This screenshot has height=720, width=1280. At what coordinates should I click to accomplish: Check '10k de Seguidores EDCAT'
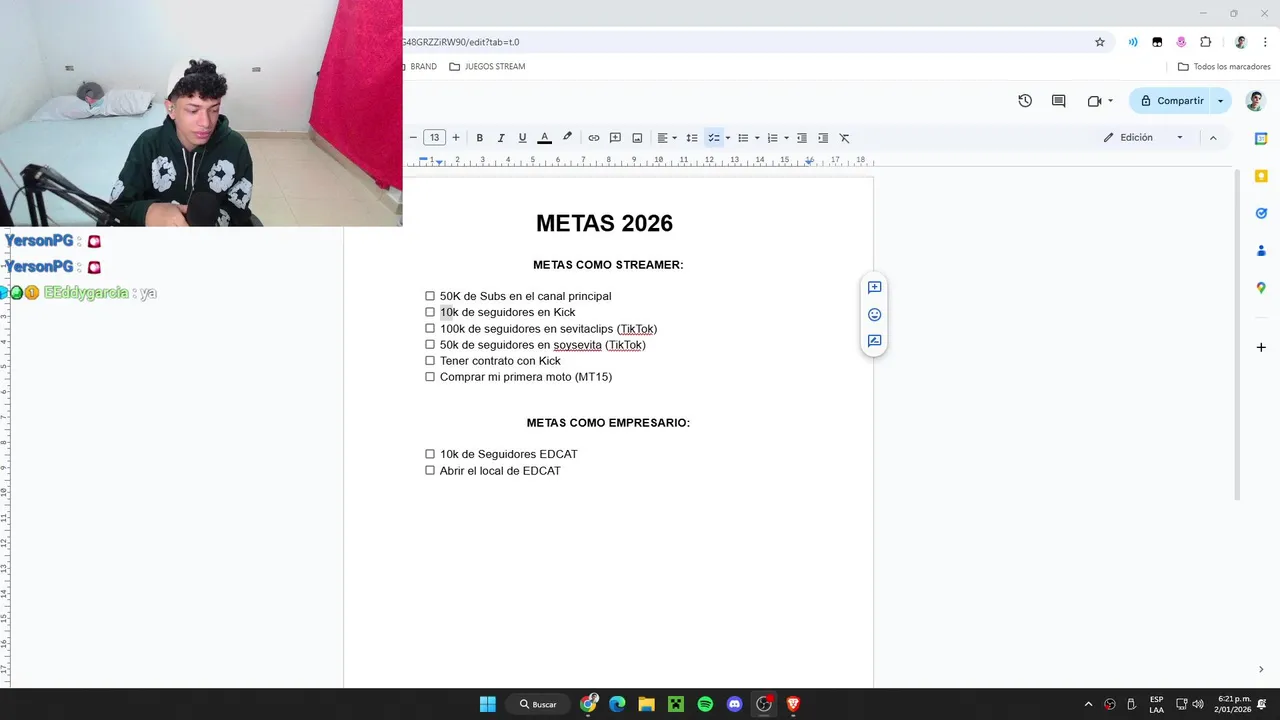click(x=430, y=454)
